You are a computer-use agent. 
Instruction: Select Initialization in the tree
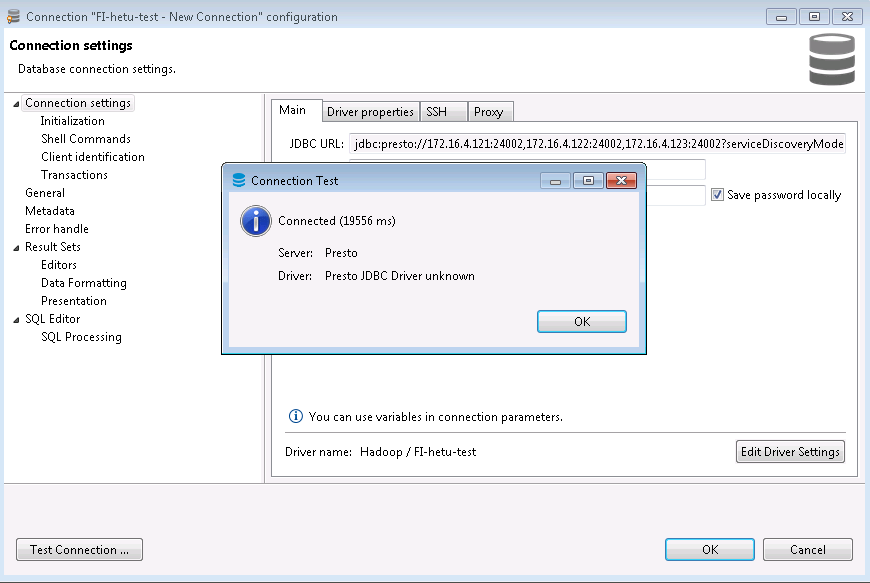point(72,121)
